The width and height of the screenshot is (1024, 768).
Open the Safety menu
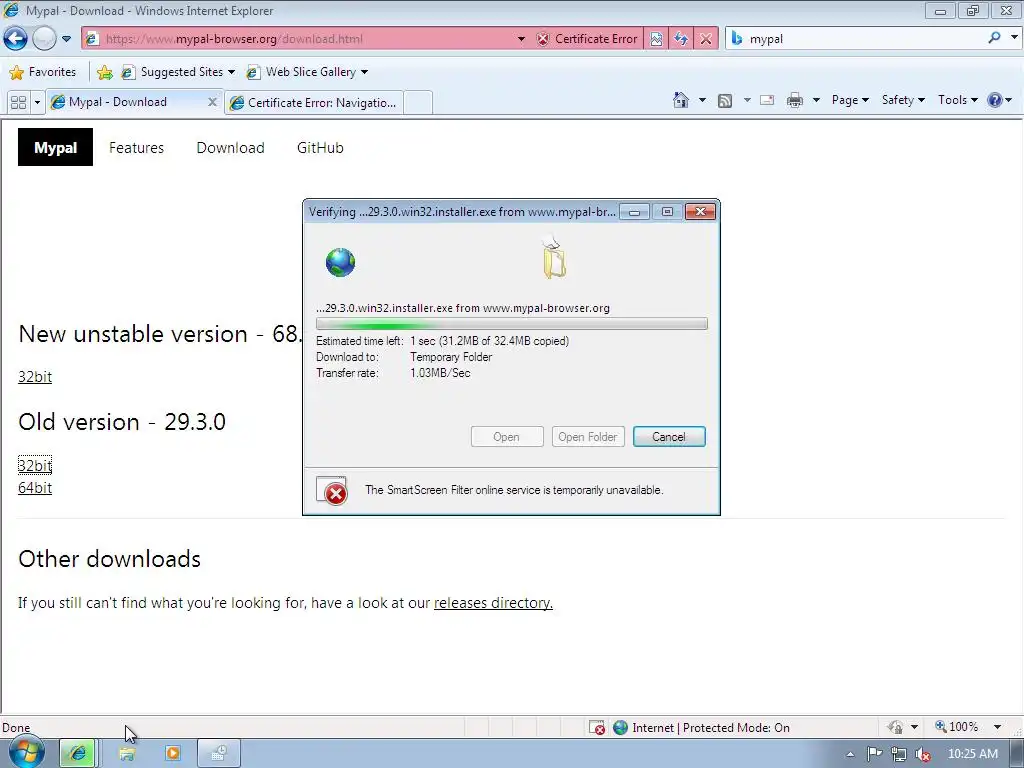(903, 100)
